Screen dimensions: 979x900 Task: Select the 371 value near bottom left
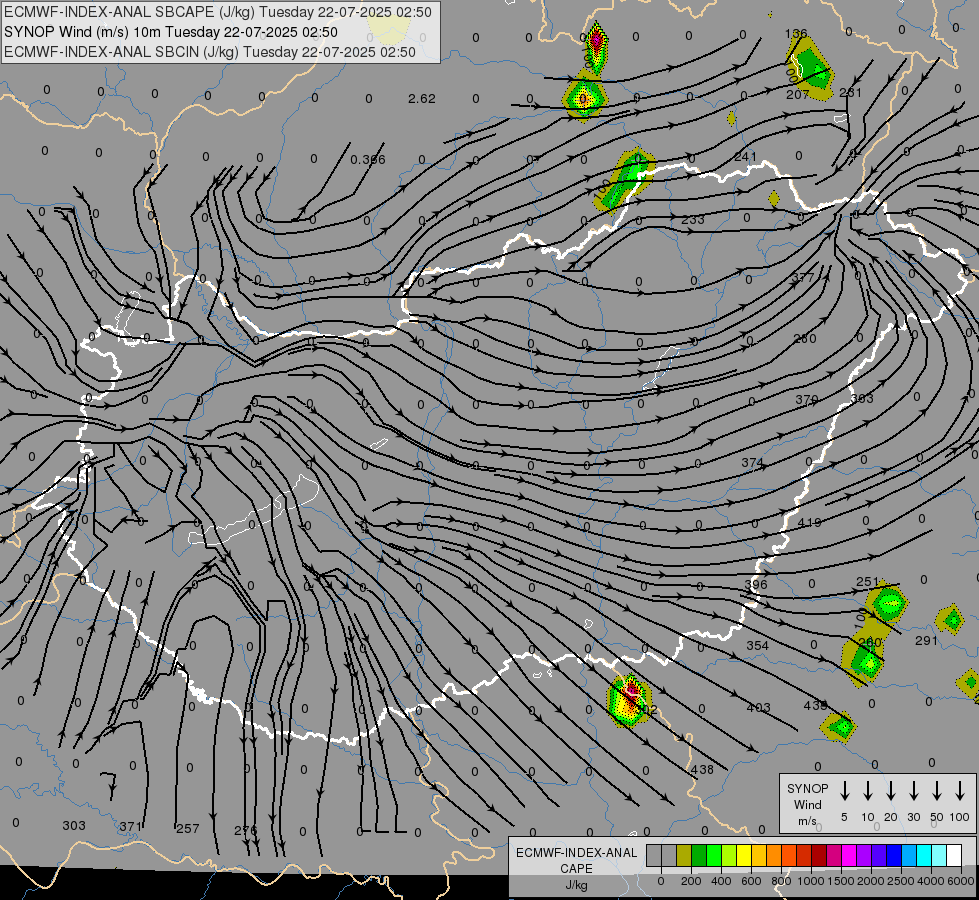point(130,827)
